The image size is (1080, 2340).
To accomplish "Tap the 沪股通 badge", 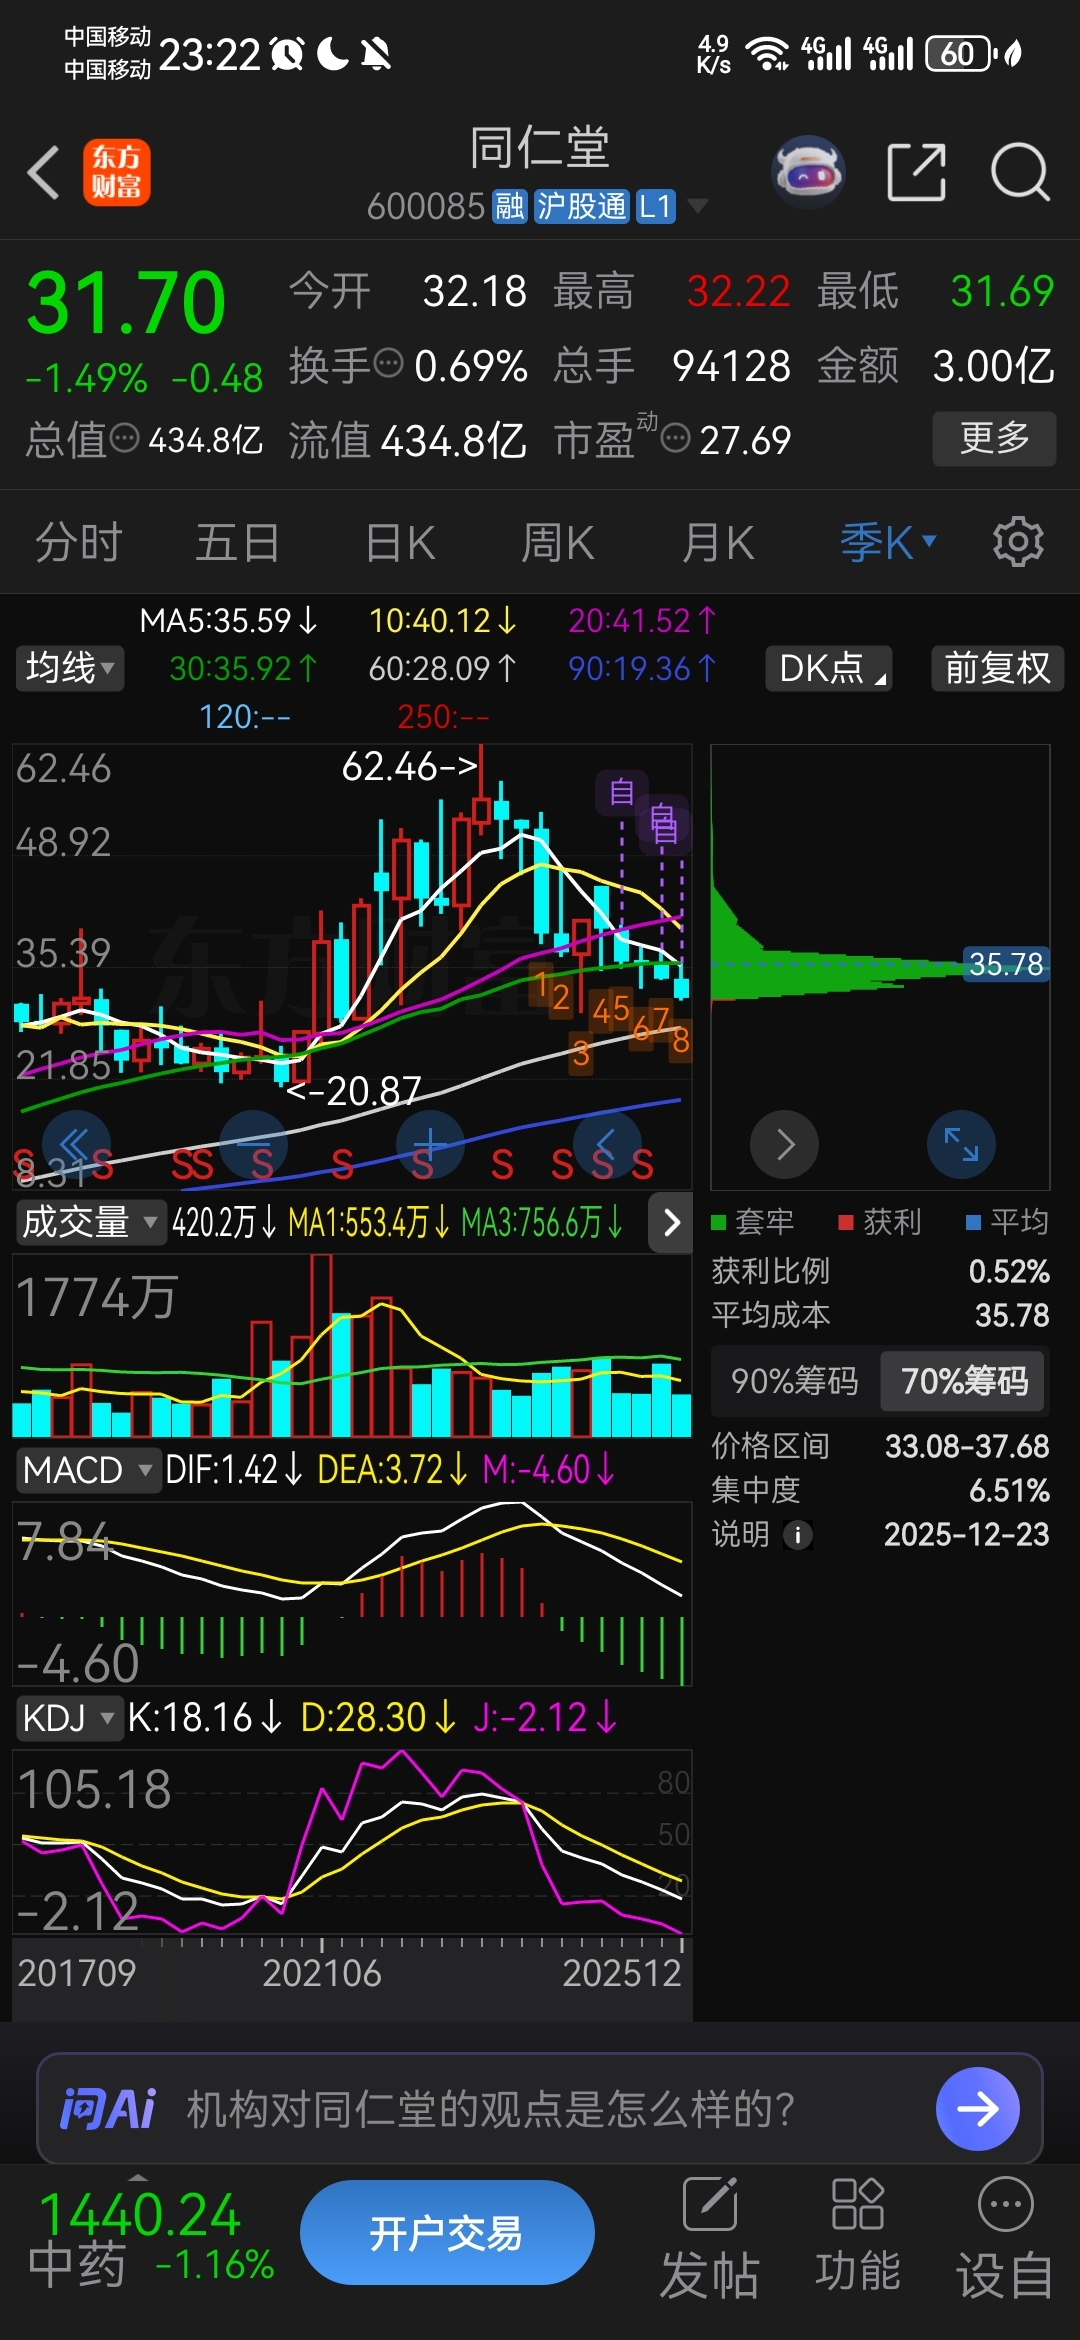I will pyautogui.click(x=582, y=207).
